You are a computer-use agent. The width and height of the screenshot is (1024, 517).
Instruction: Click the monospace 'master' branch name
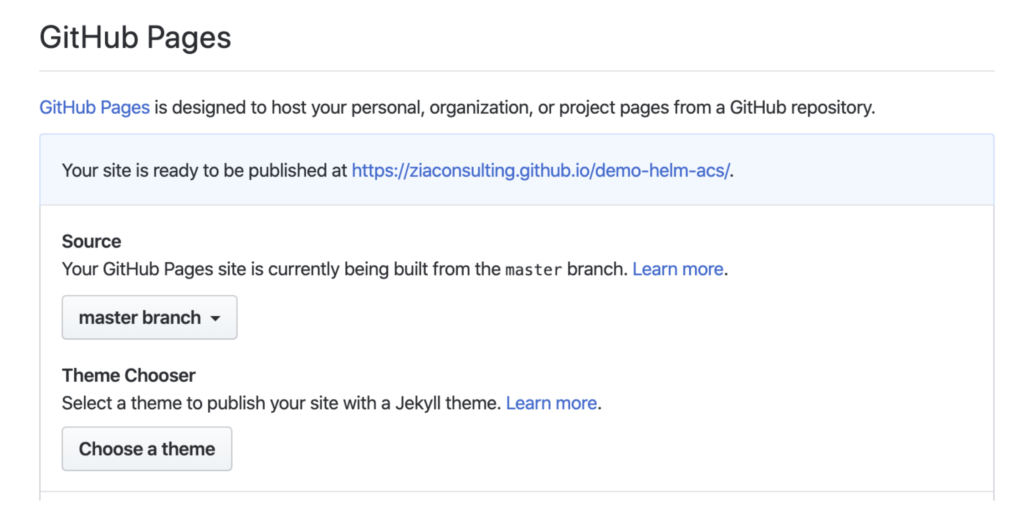tap(534, 270)
